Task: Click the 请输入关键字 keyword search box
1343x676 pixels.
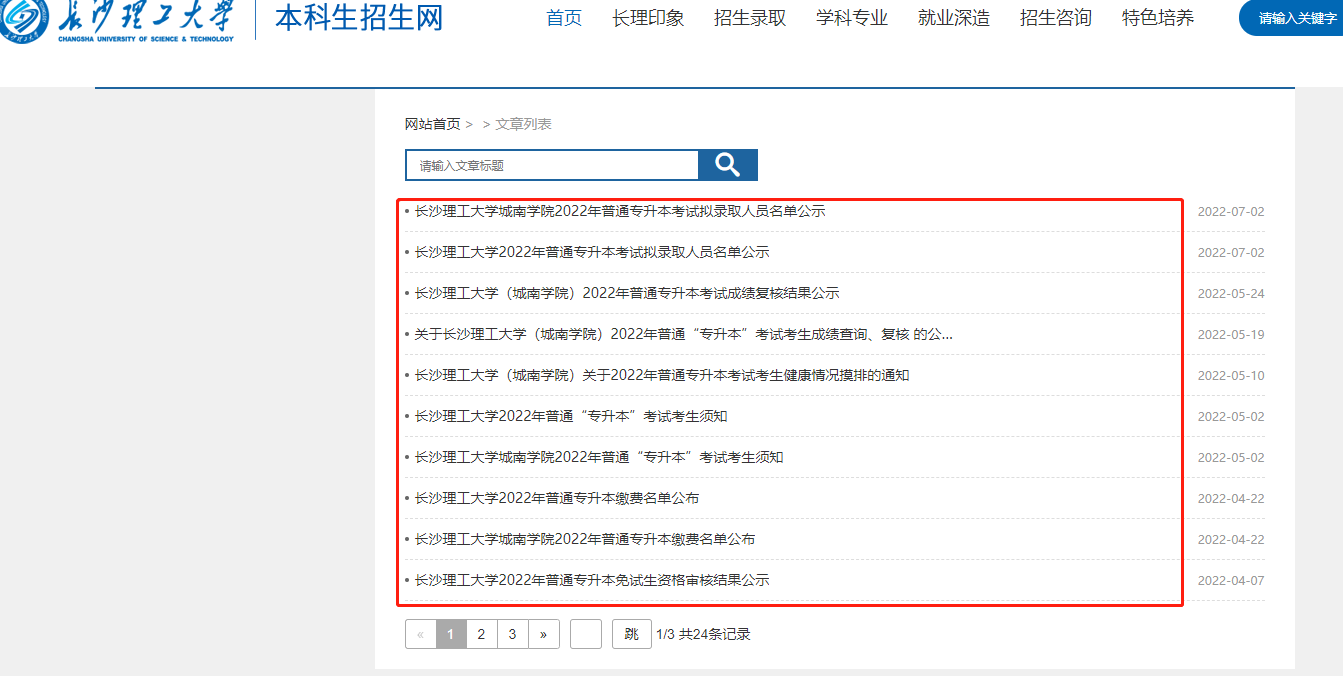Action: [x=1291, y=18]
